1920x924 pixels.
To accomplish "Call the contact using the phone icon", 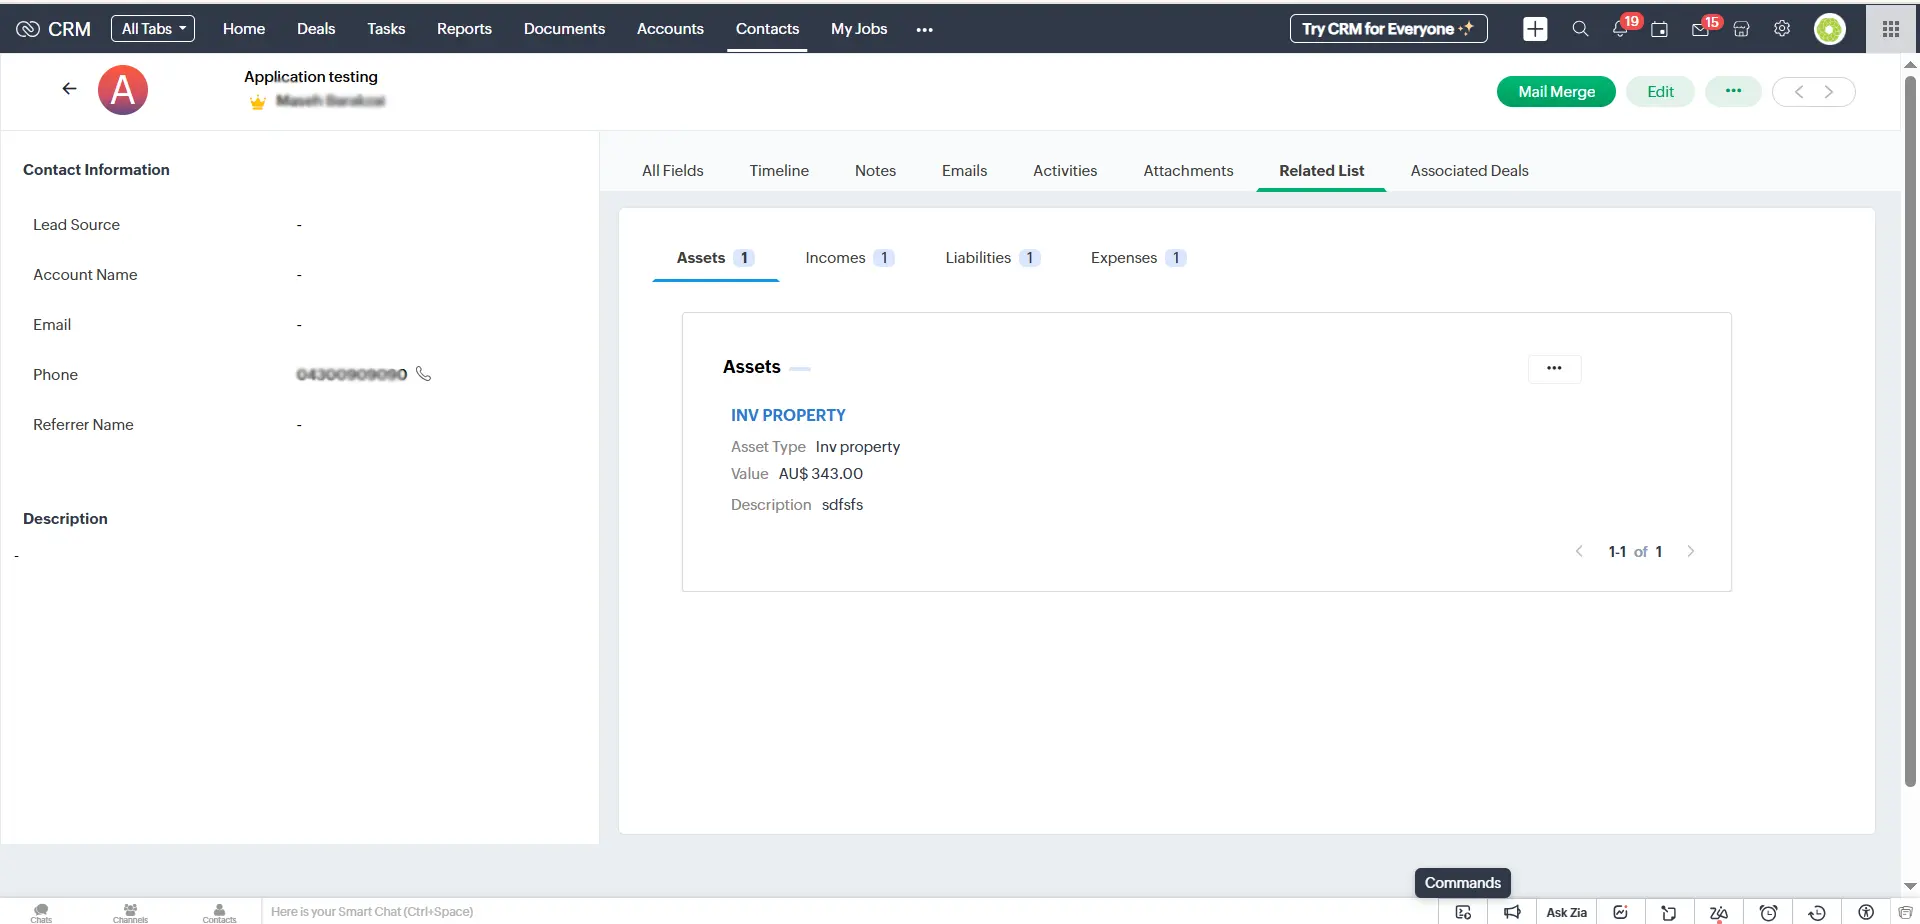I will click(423, 373).
